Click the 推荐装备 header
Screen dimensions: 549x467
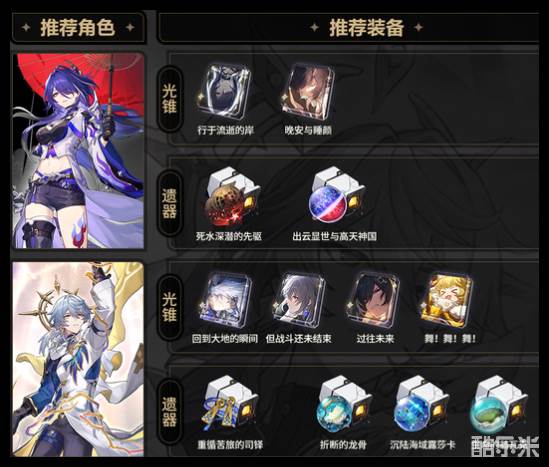pyautogui.click(x=366, y=28)
